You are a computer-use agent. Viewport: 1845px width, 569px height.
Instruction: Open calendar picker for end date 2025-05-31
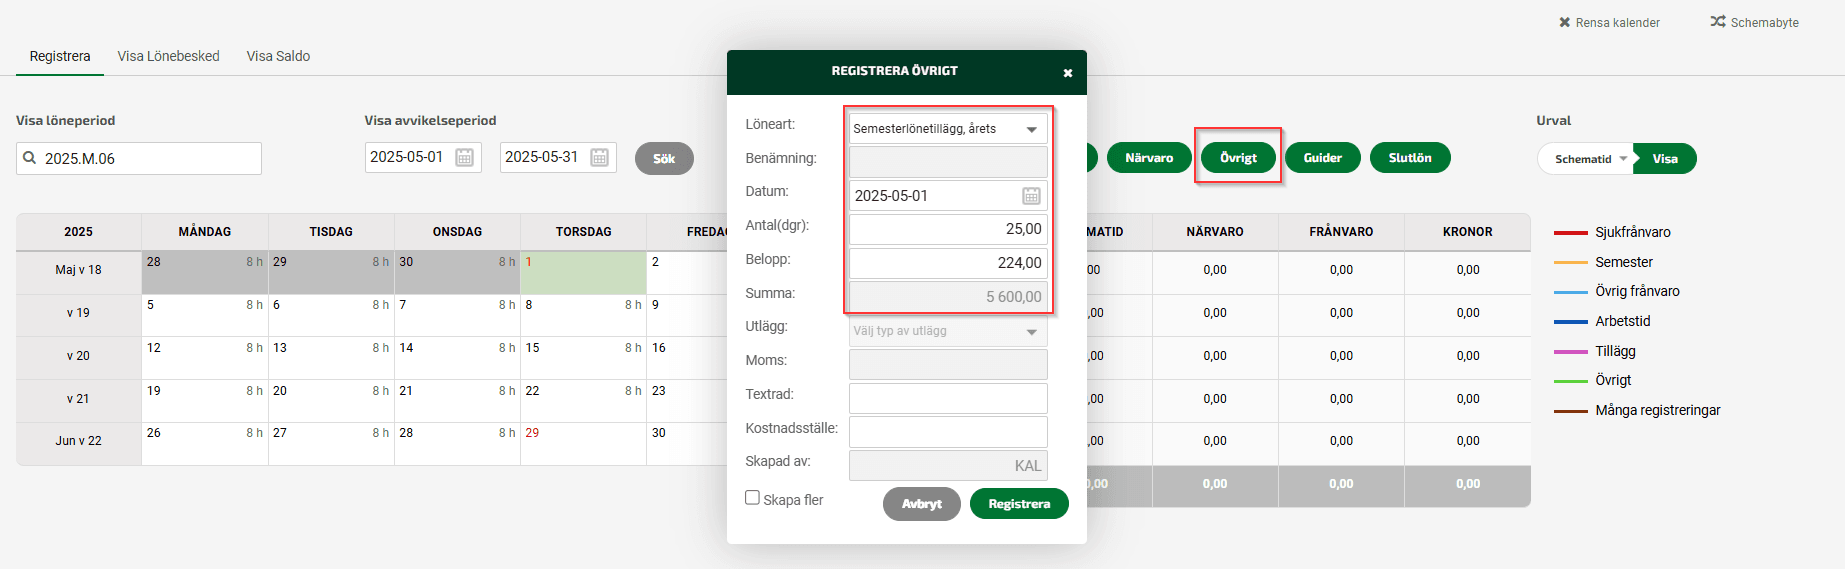click(599, 157)
